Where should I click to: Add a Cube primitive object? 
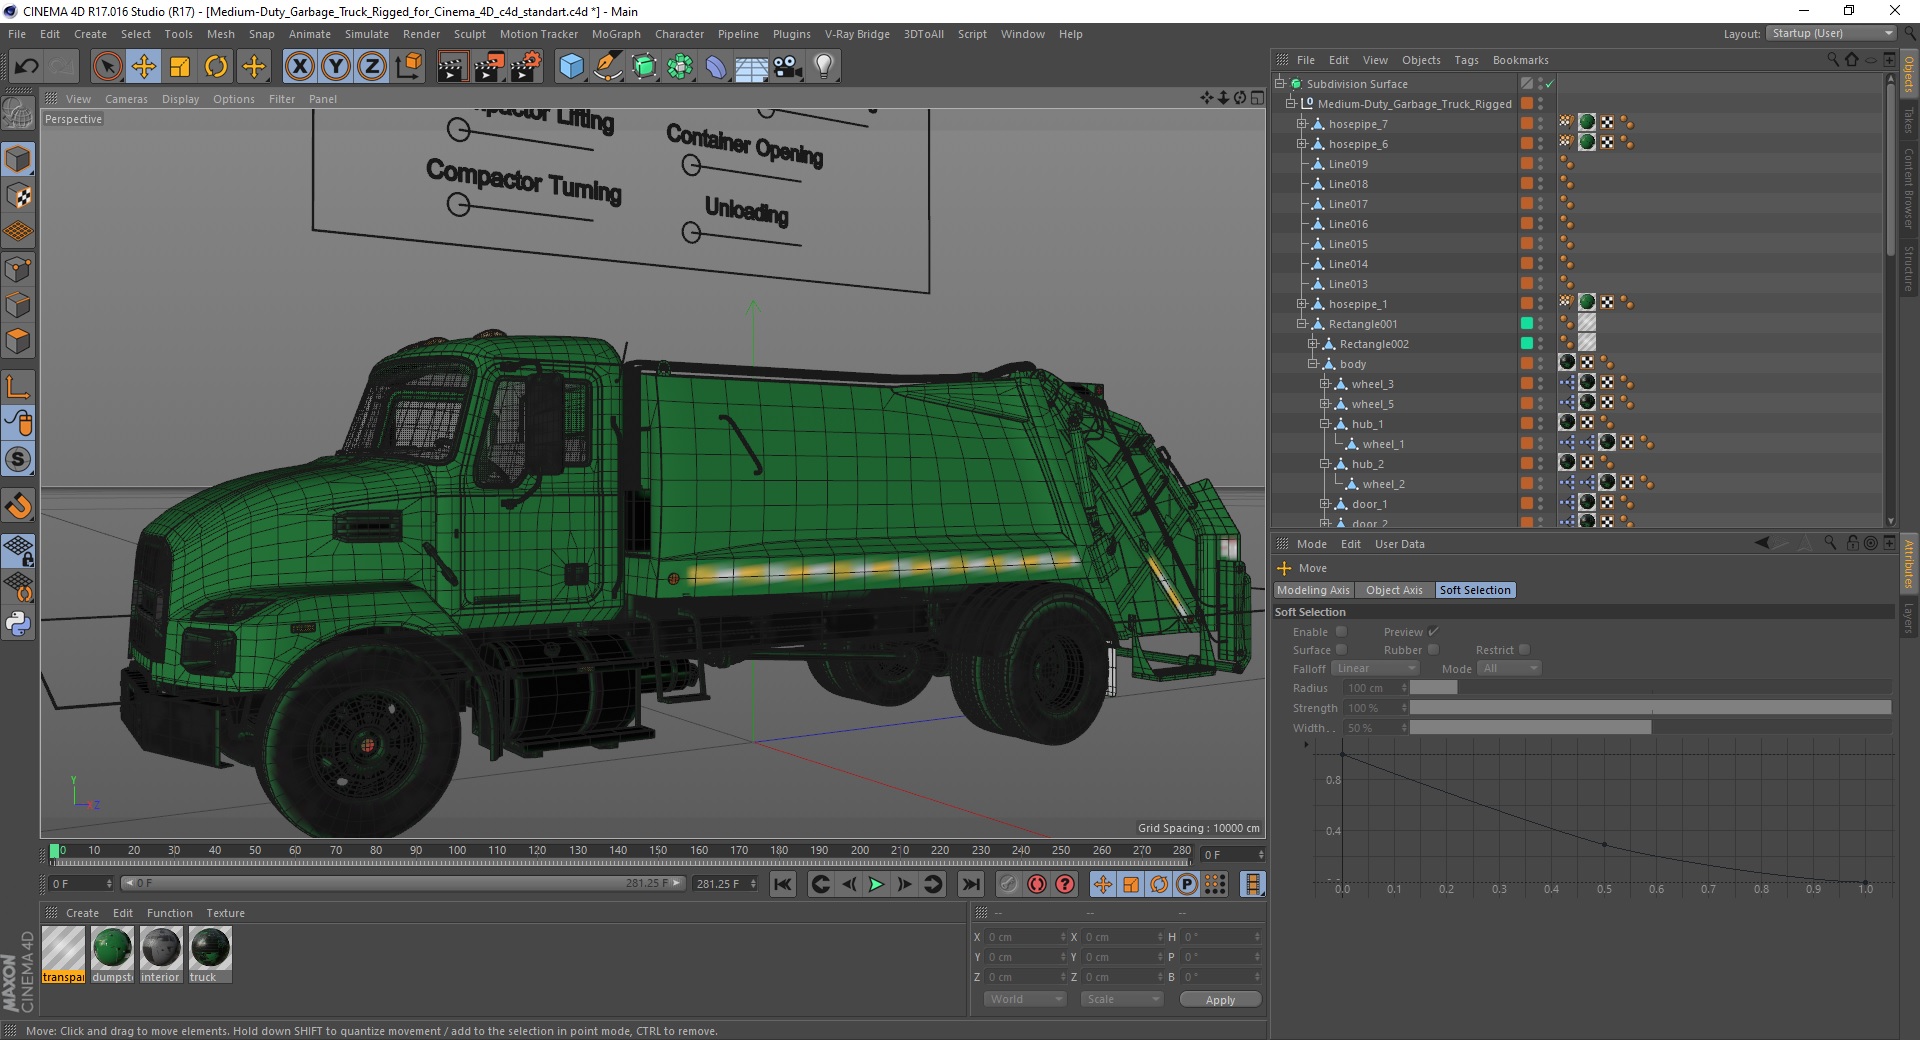tap(571, 67)
